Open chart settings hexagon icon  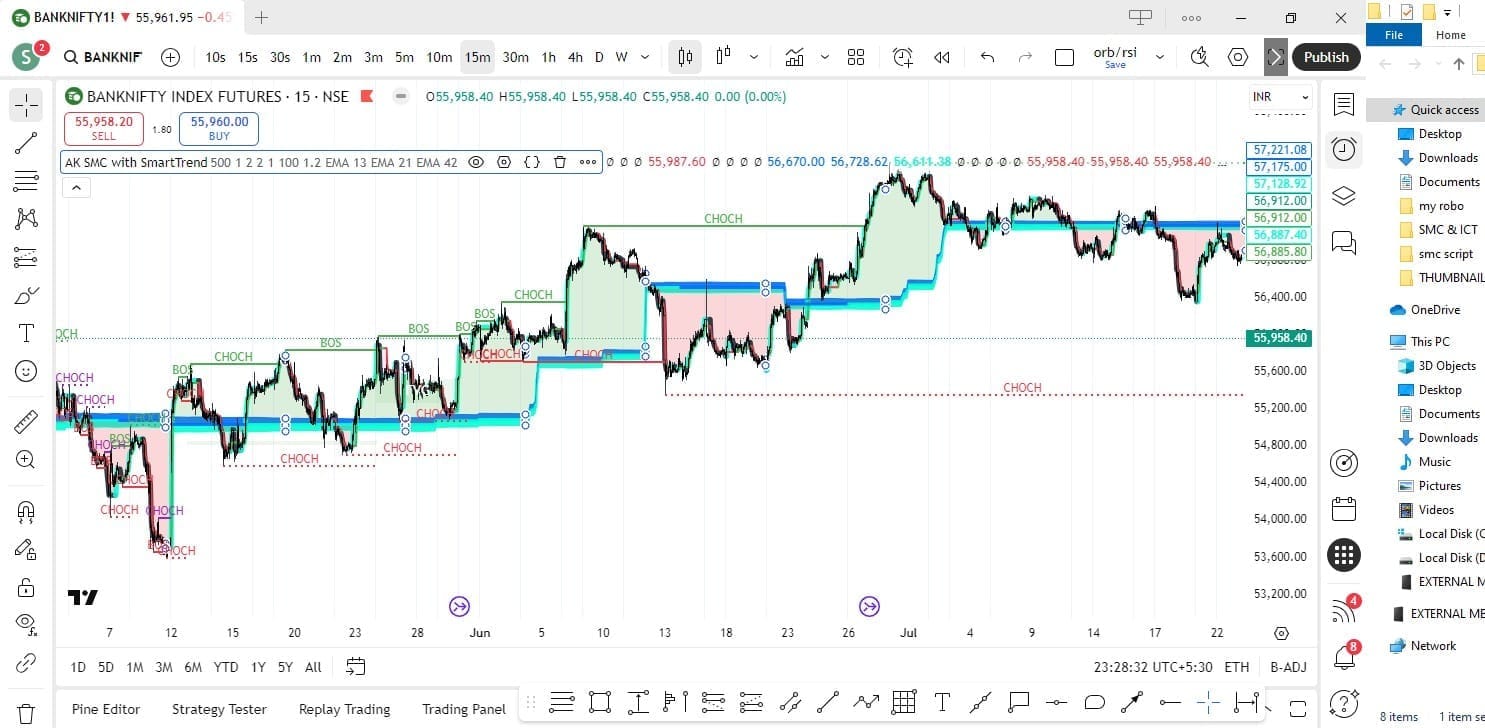[1238, 57]
